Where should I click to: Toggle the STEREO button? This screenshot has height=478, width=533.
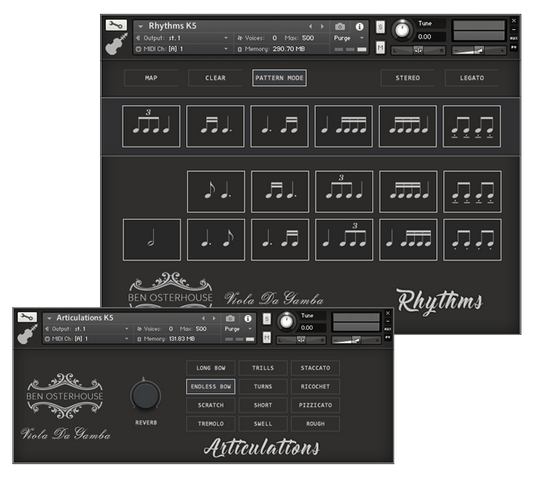pos(408,78)
